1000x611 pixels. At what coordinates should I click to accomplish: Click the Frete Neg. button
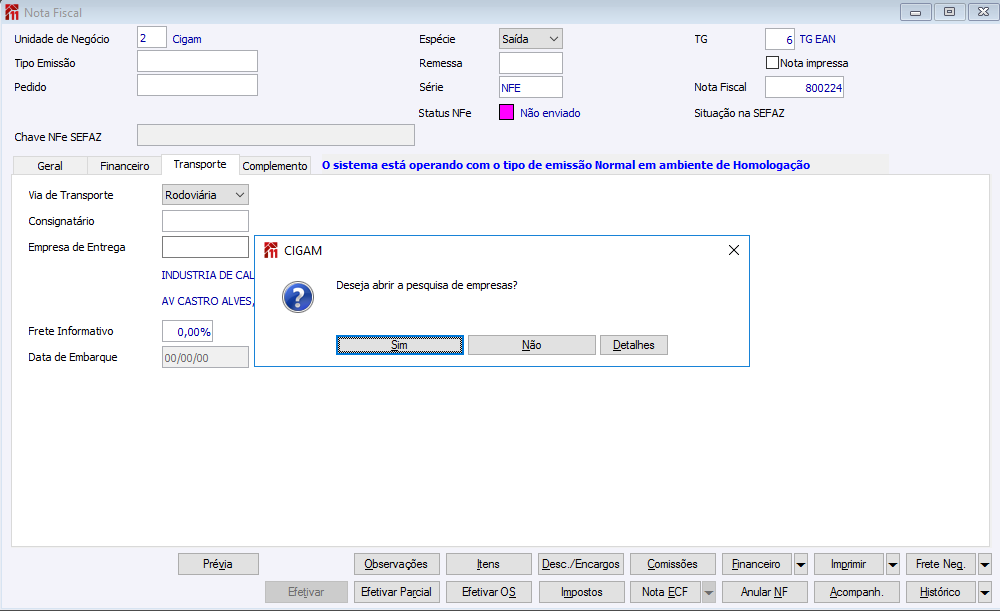(x=941, y=564)
